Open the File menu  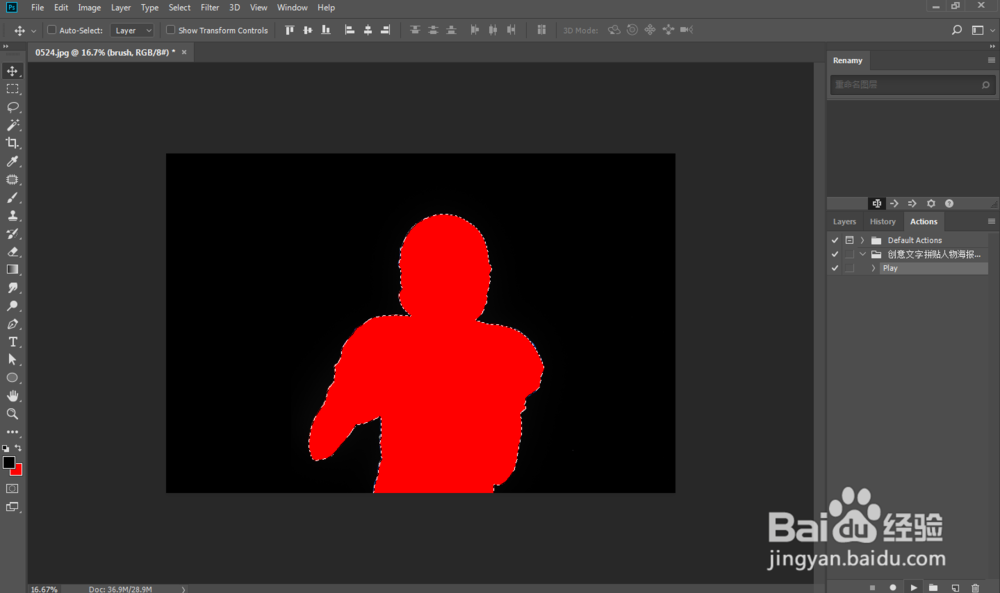38,8
